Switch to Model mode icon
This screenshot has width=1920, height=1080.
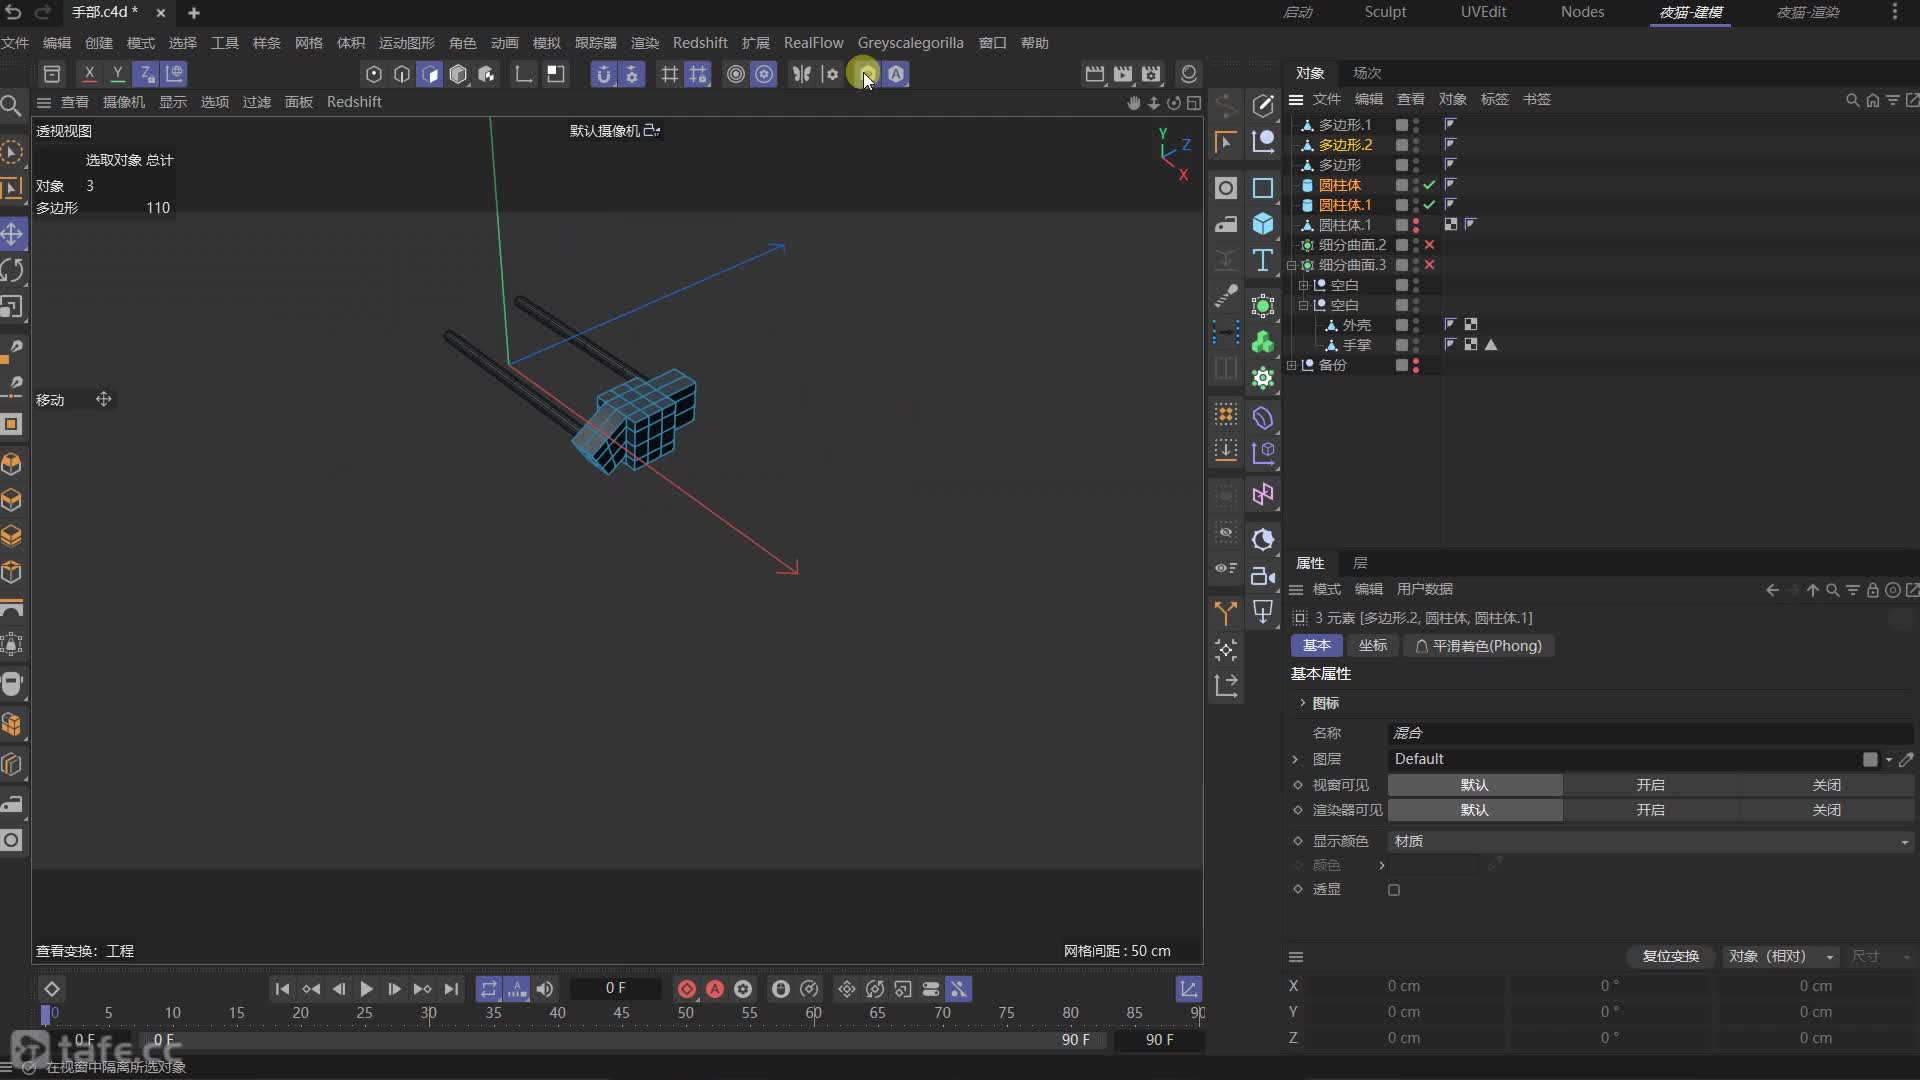pos(457,74)
